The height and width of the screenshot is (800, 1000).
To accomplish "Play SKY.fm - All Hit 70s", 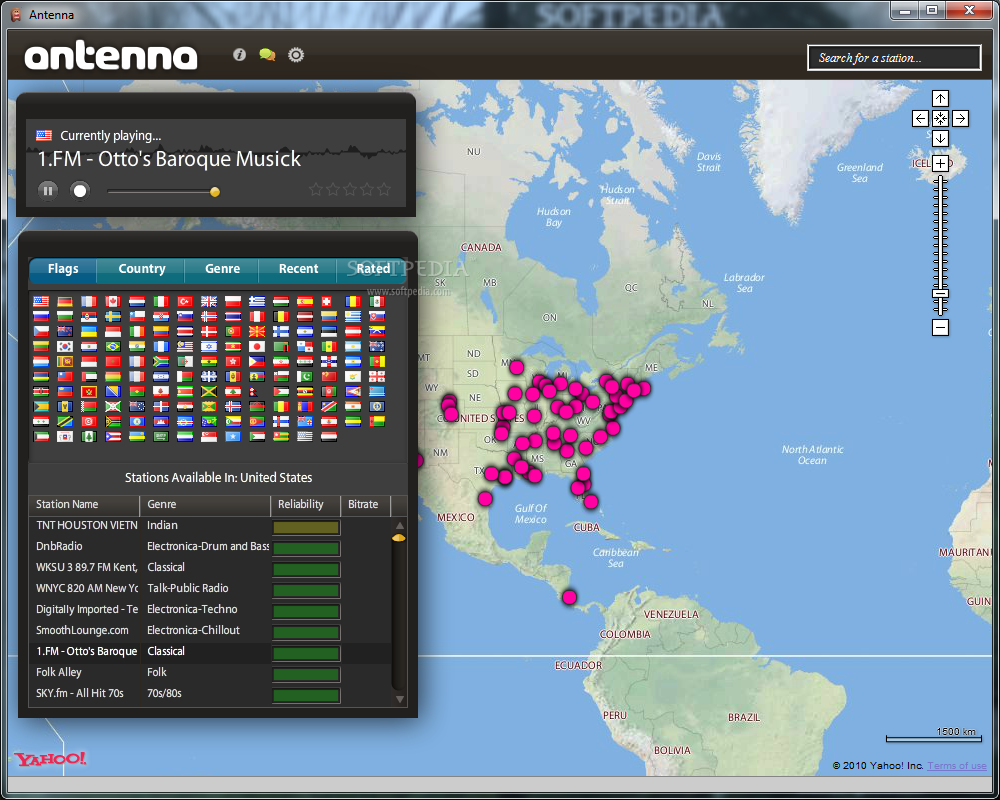I will [x=210, y=693].
